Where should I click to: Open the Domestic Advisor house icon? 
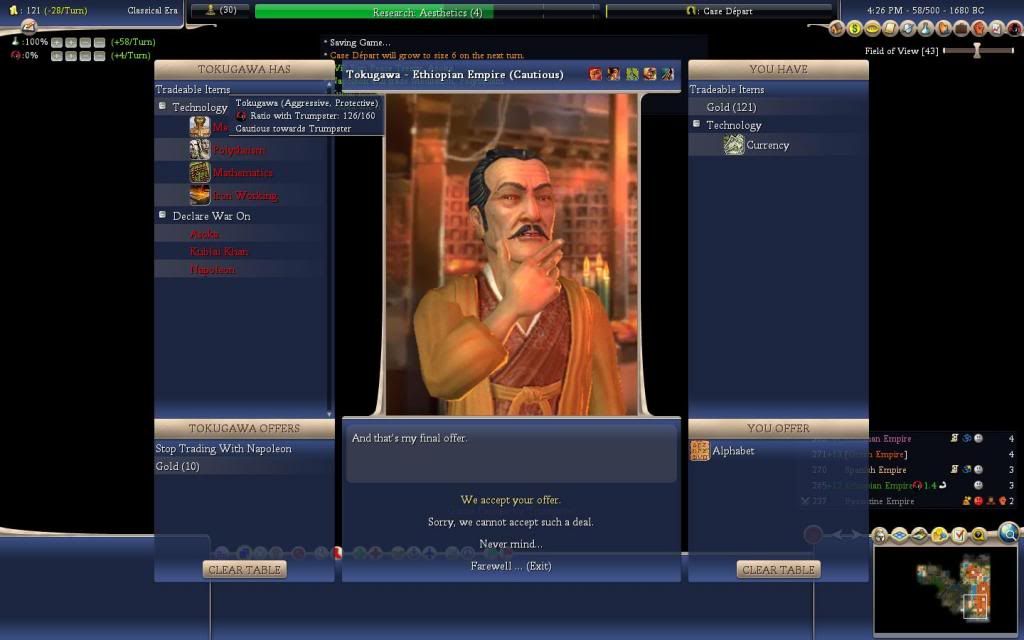[x=837, y=28]
